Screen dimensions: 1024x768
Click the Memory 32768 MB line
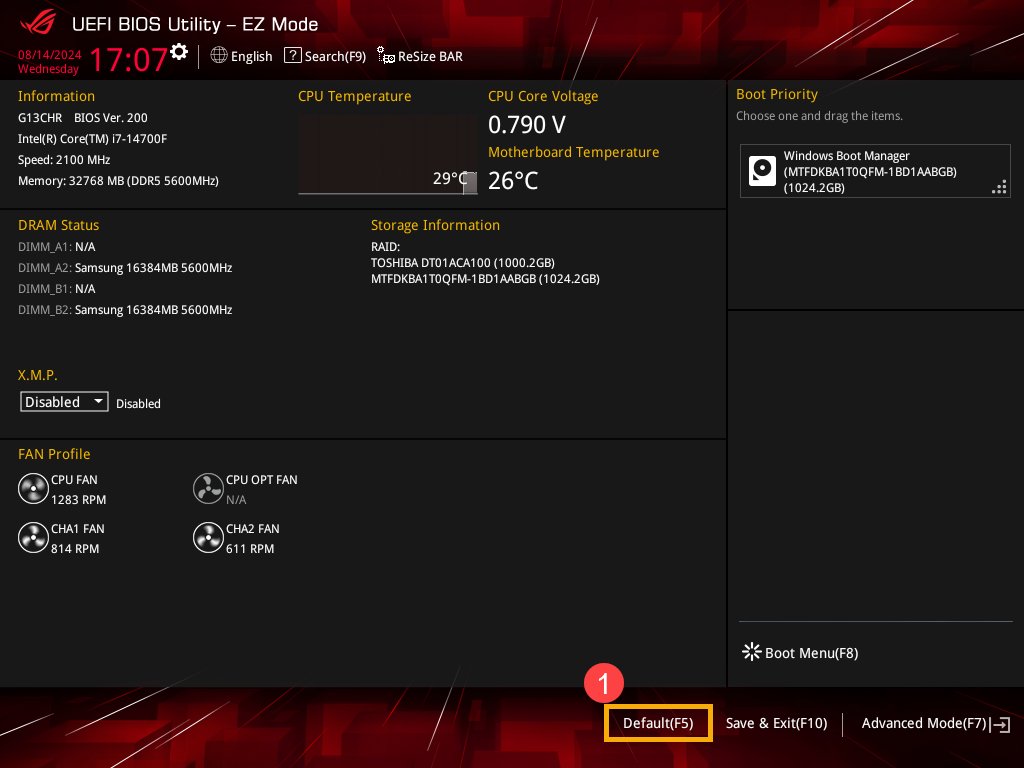point(118,181)
